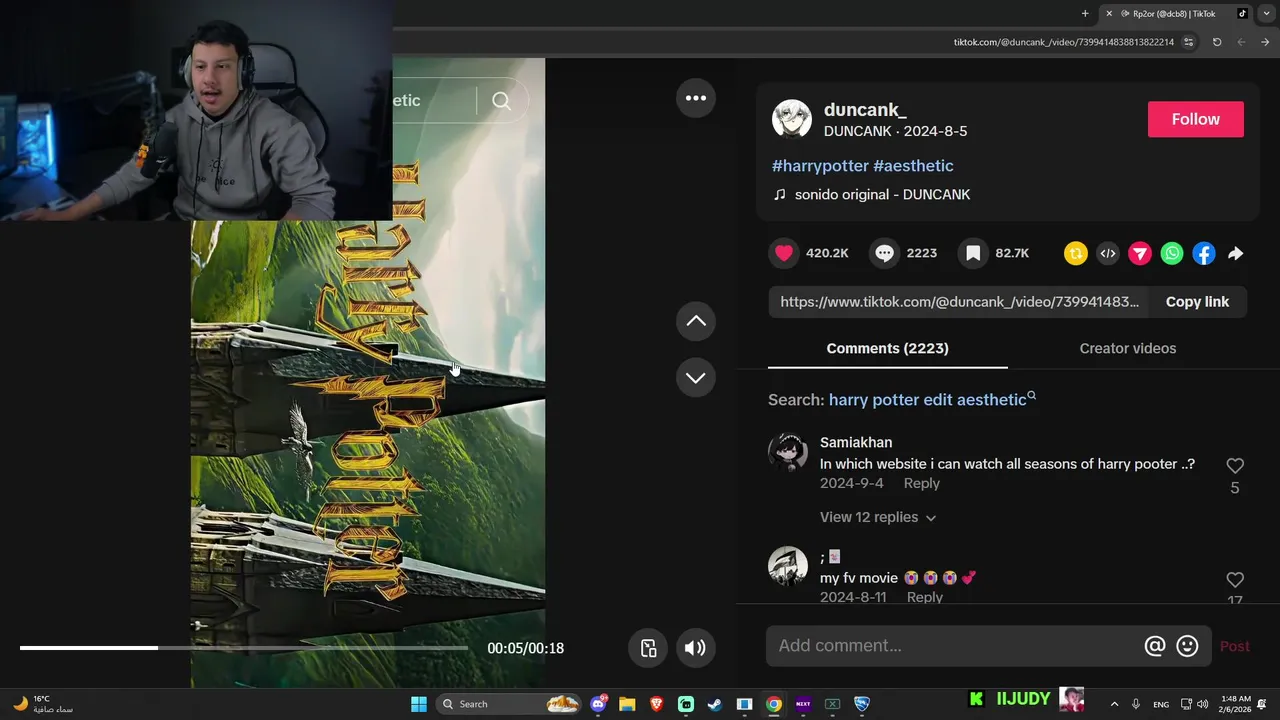Click the embed code icon
Viewport: 1280px width, 720px height.
tap(1108, 254)
